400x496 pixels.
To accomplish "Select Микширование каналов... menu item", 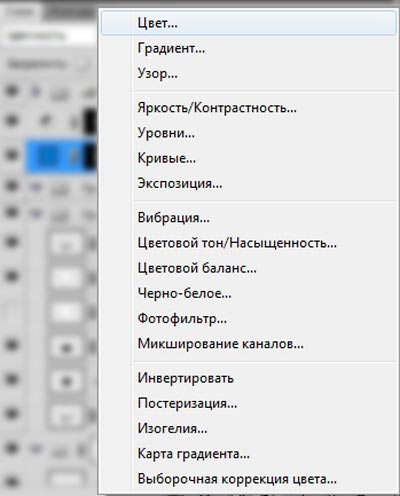I will (x=249, y=344).
